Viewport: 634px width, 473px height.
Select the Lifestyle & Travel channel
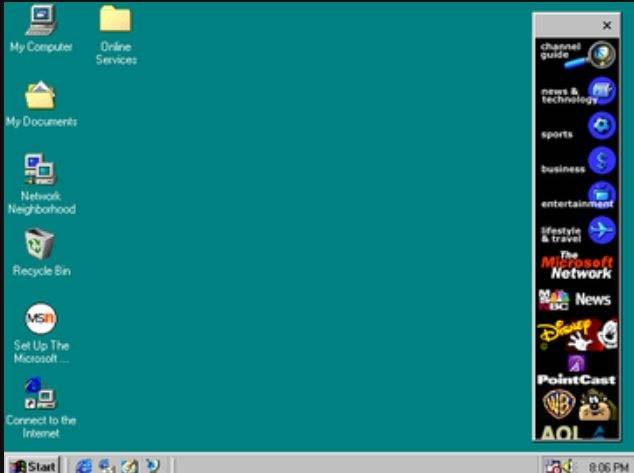[576, 232]
